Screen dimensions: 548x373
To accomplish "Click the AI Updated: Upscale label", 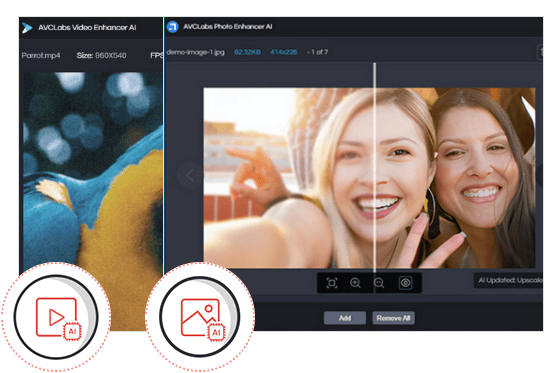I will [x=510, y=280].
